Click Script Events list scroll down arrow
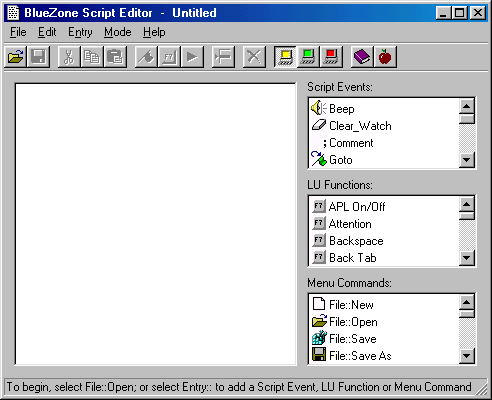492x400 pixels. pyautogui.click(x=467, y=160)
